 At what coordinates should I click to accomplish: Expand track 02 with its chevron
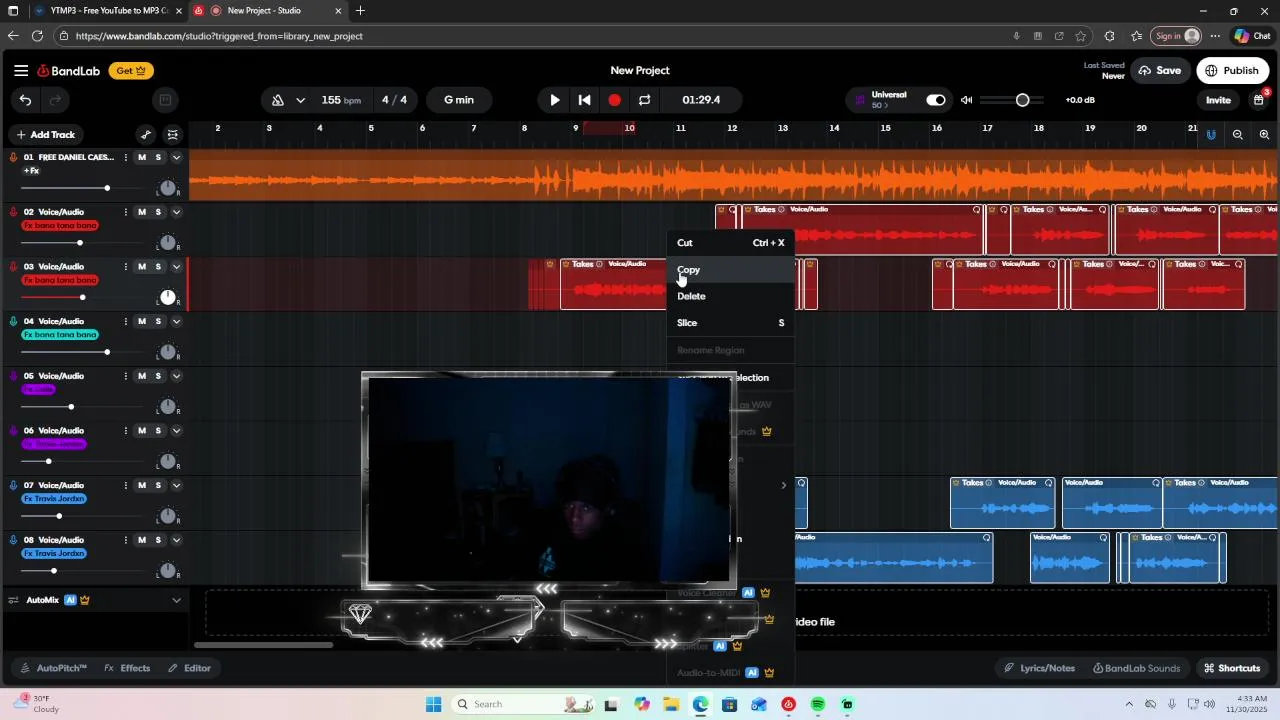[x=176, y=212]
